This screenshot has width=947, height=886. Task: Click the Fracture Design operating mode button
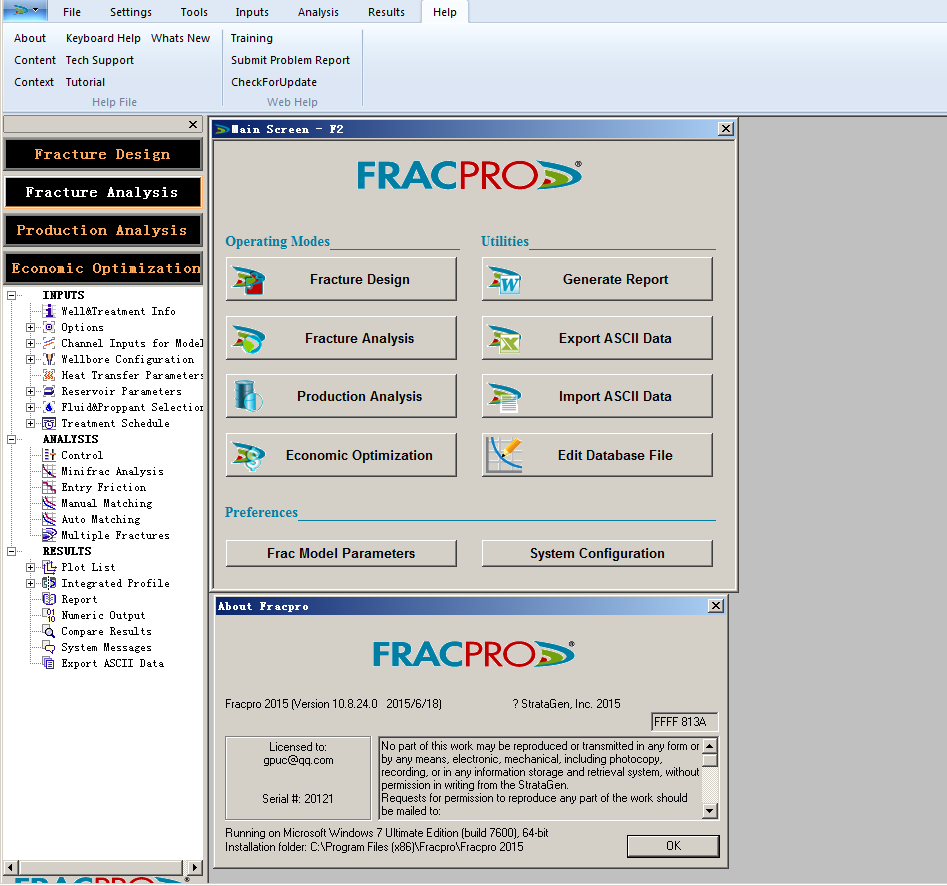(x=341, y=279)
